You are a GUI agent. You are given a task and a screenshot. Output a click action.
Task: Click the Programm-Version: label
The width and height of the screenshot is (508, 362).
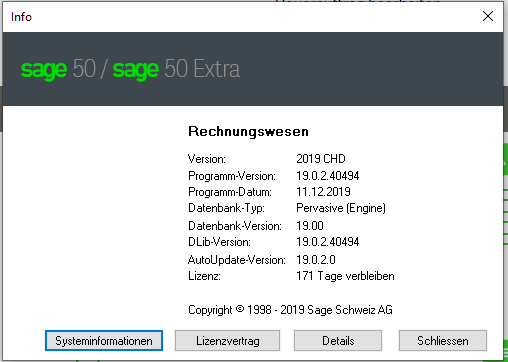point(232,176)
